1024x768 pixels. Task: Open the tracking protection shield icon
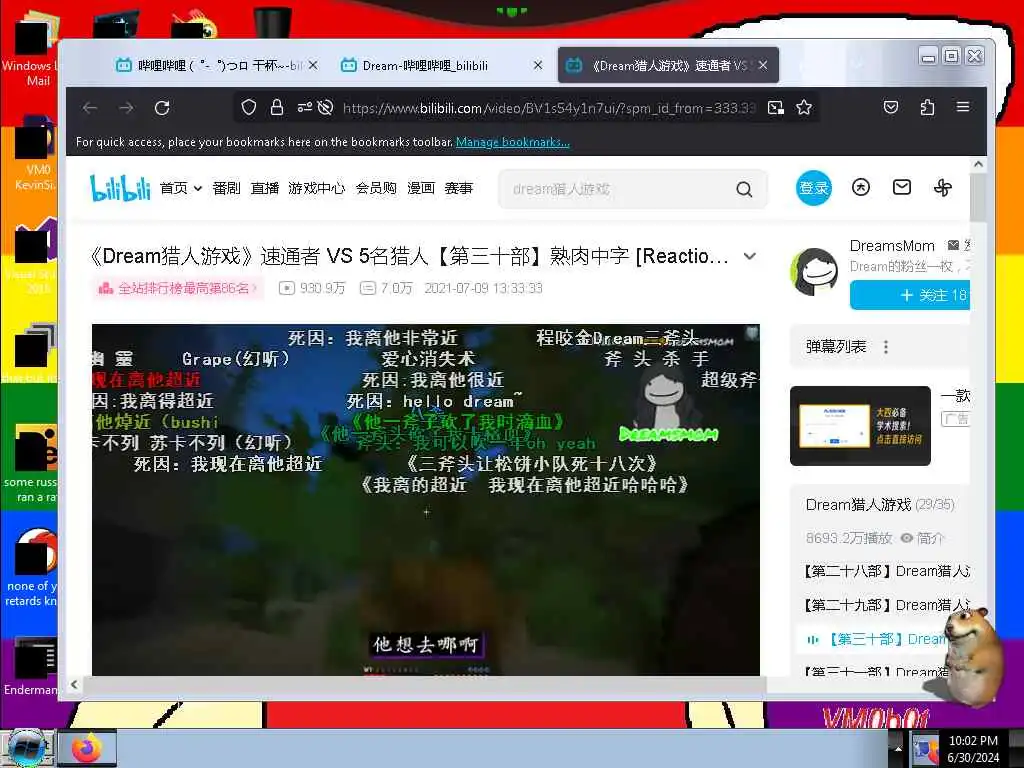click(x=249, y=108)
